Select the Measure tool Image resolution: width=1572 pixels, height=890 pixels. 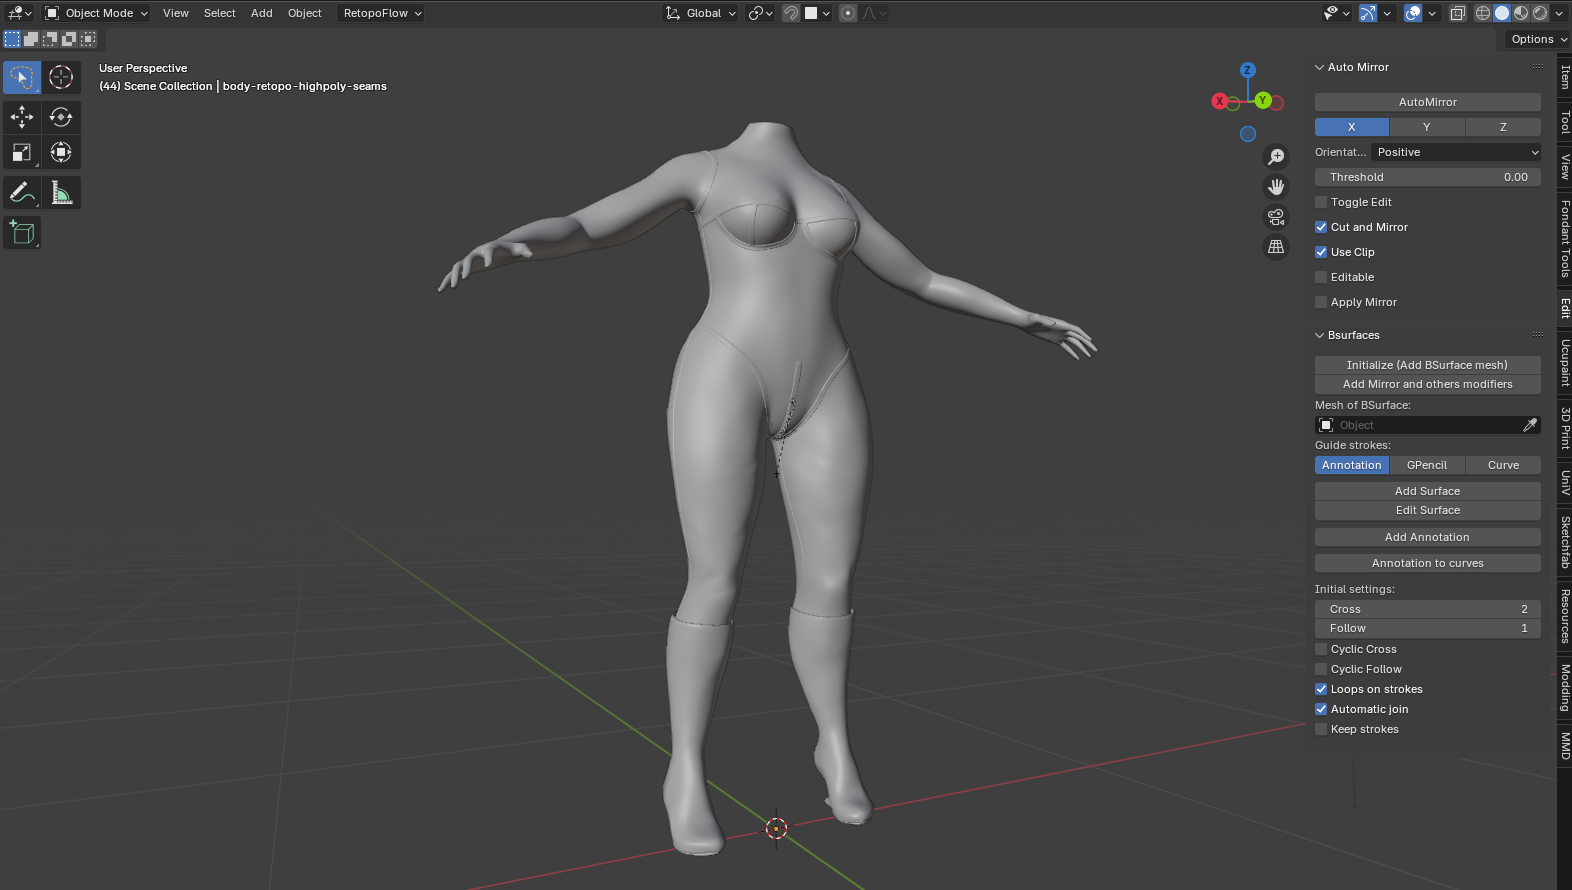tap(61, 192)
